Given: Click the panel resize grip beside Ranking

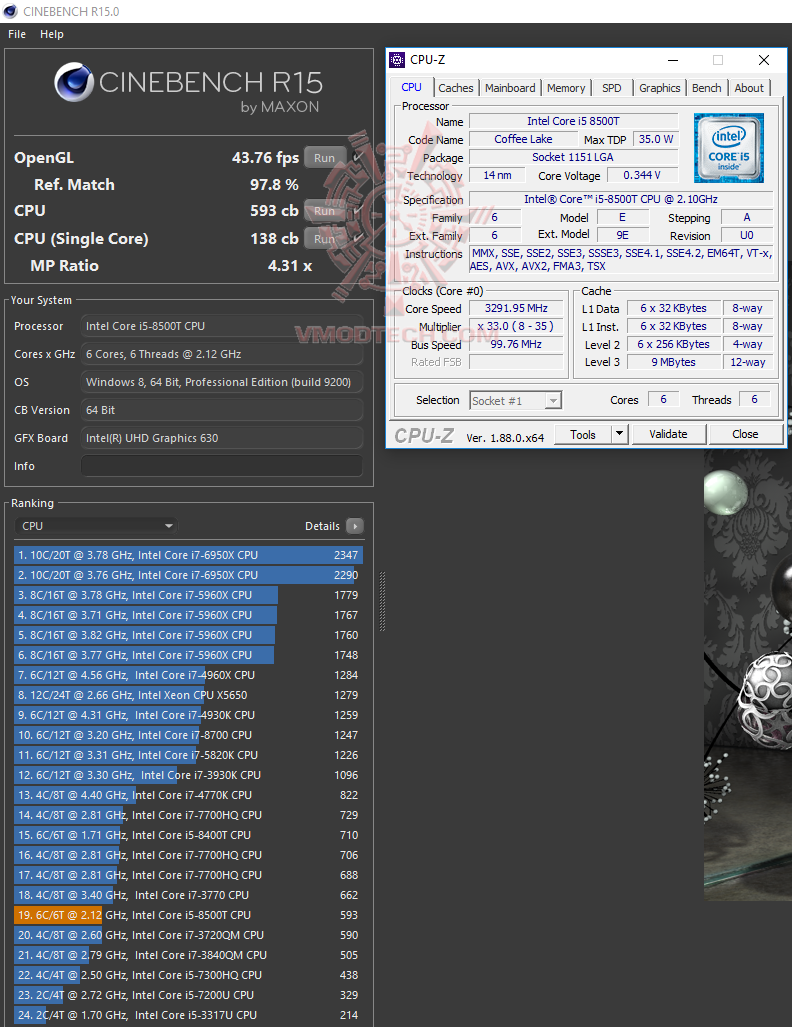Looking at the screenshot, I should (x=382, y=601).
